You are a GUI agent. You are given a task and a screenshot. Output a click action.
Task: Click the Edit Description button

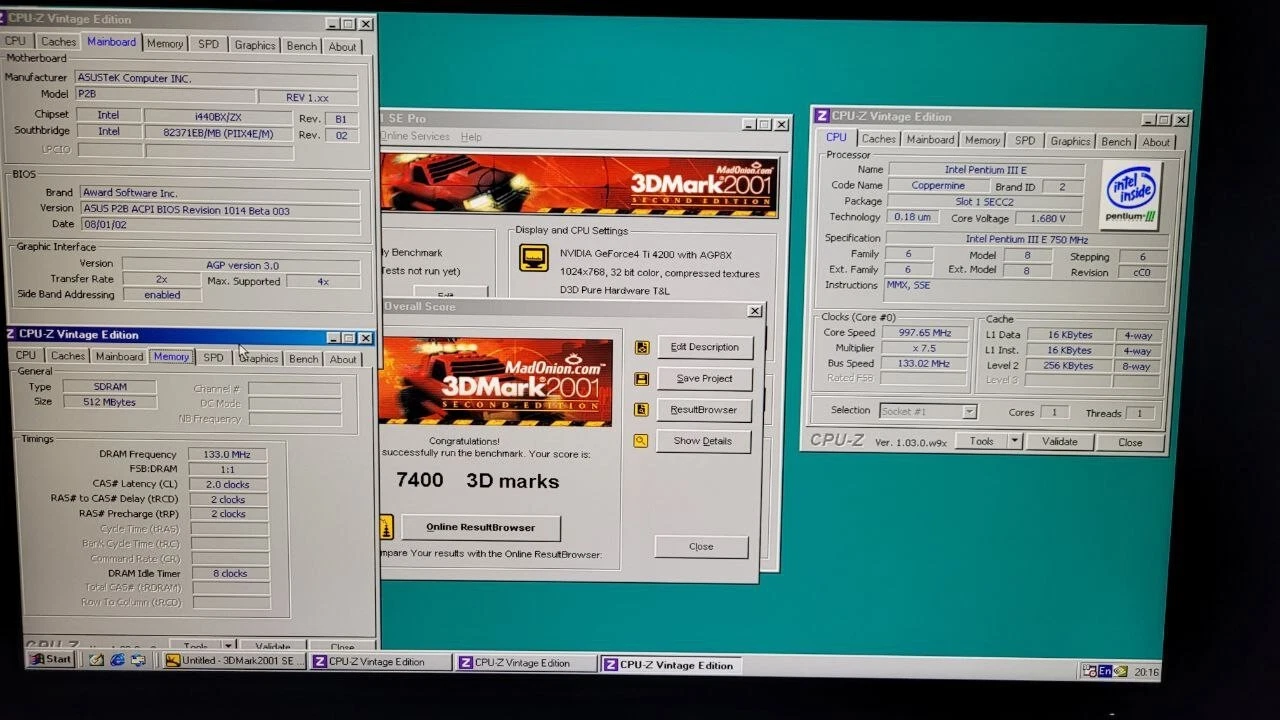[704, 347]
